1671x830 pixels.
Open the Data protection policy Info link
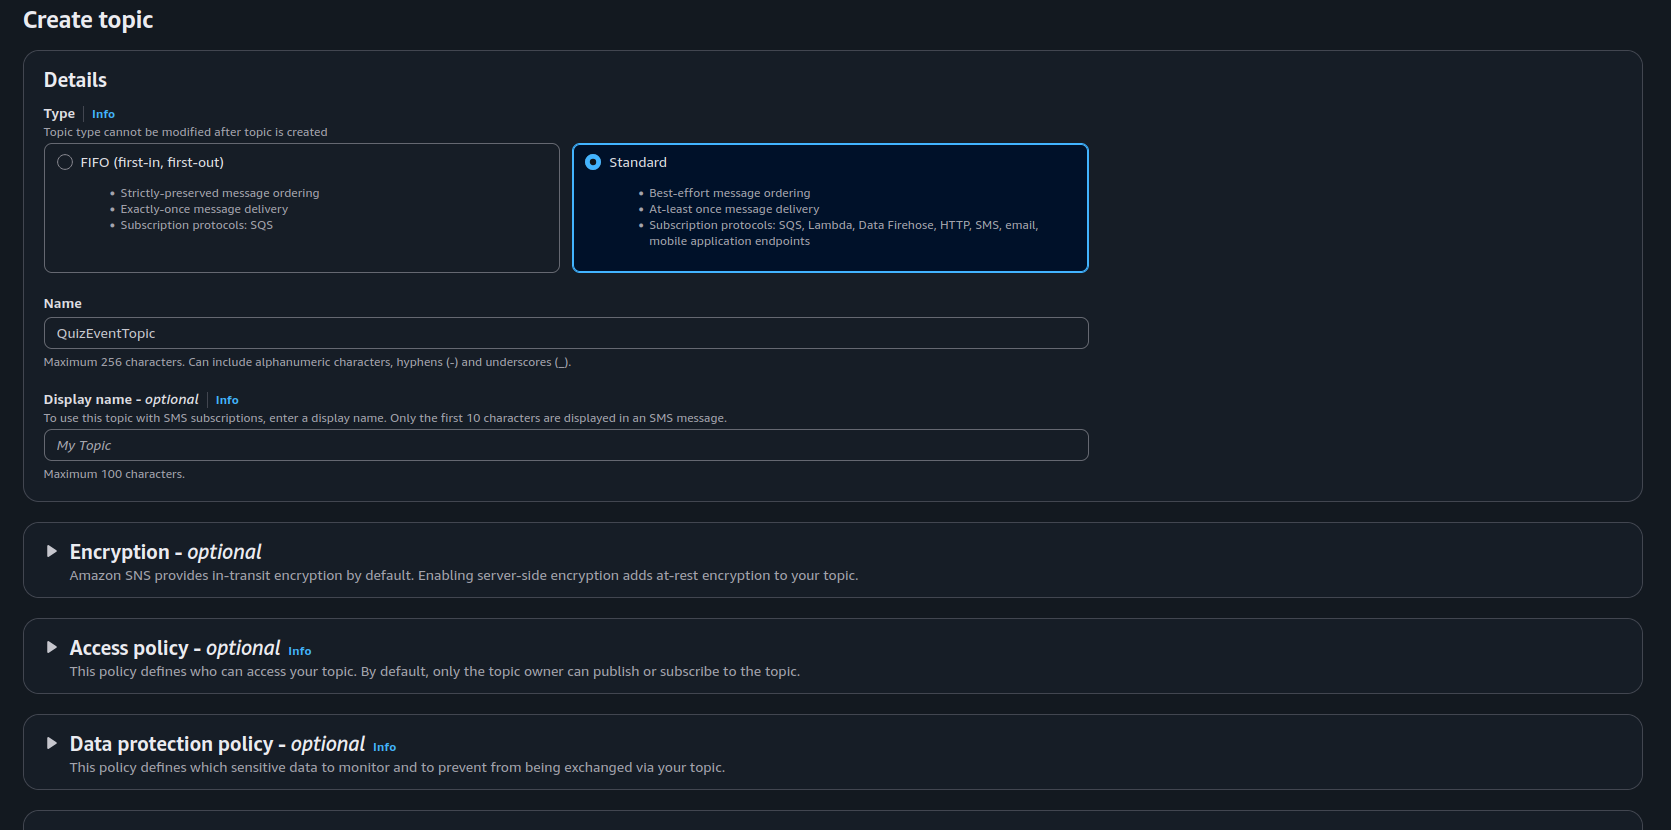click(x=384, y=747)
